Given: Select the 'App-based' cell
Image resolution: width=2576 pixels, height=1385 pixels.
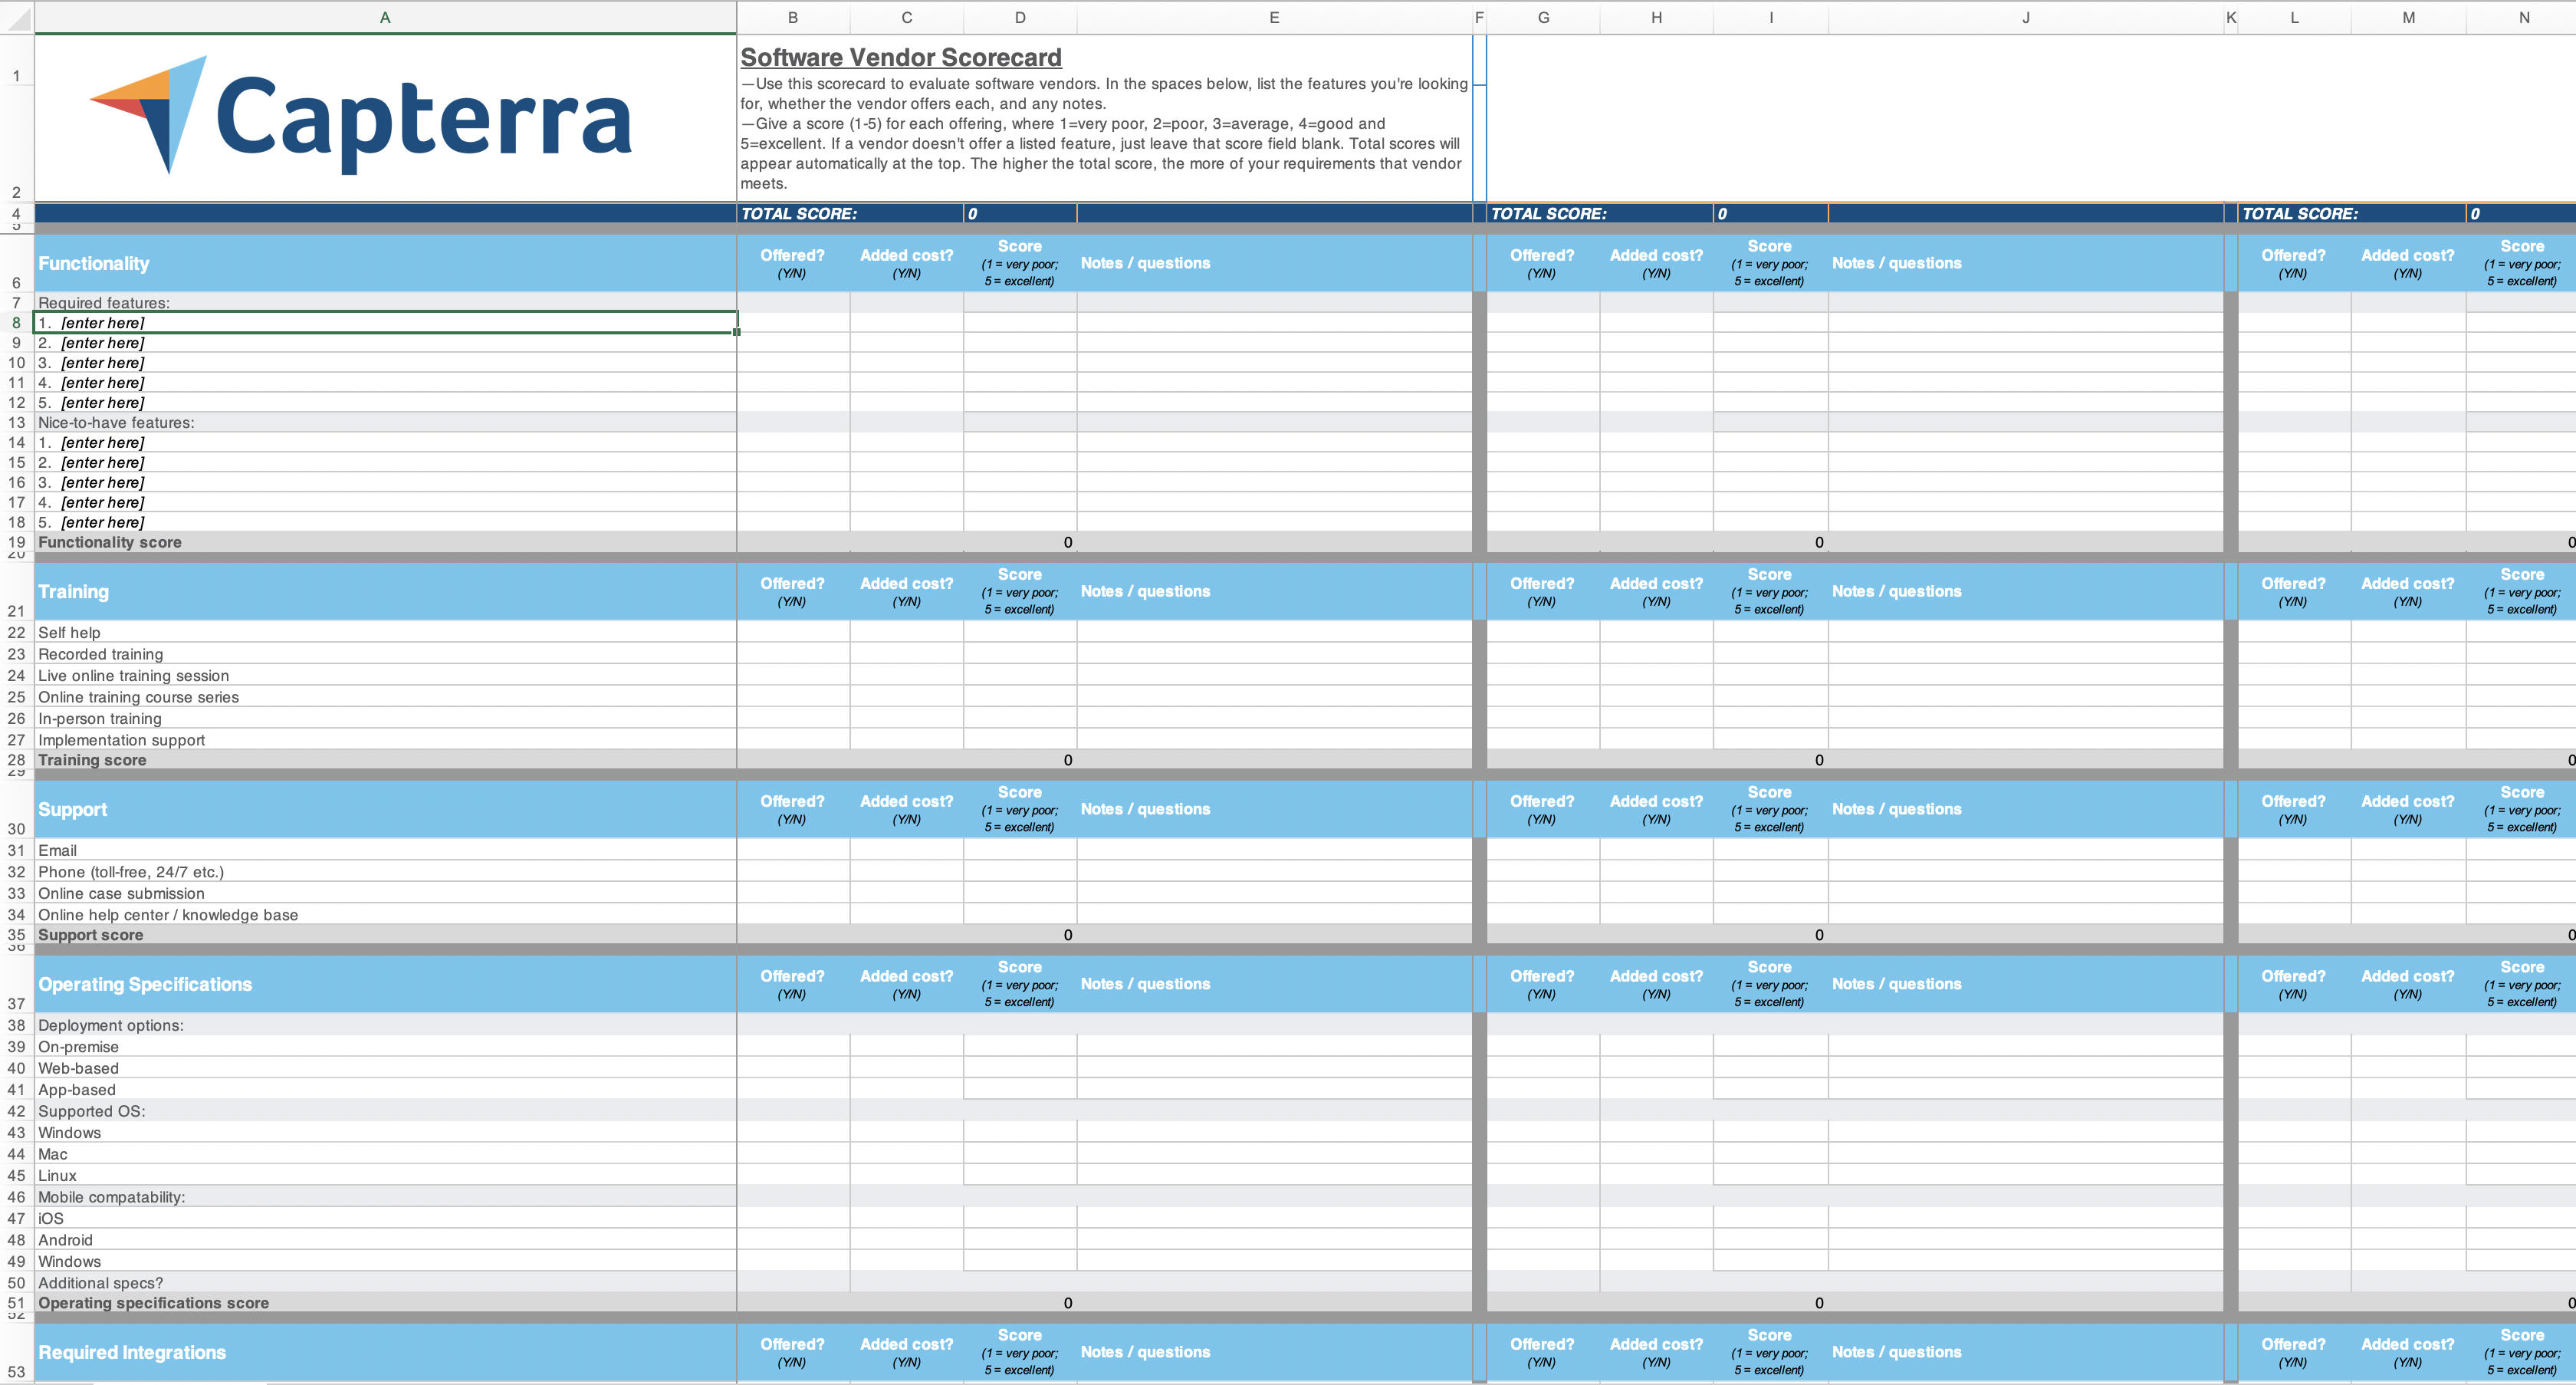Looking at the screenshot, I should [385, 1090].
